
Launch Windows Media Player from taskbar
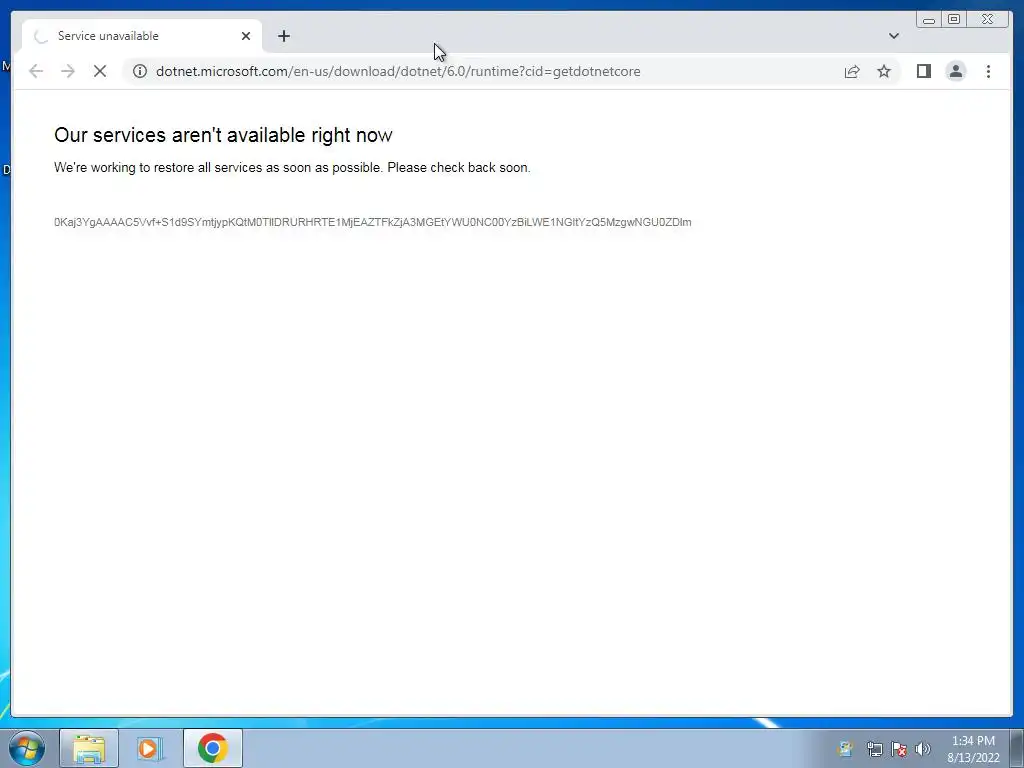[150, 748]
